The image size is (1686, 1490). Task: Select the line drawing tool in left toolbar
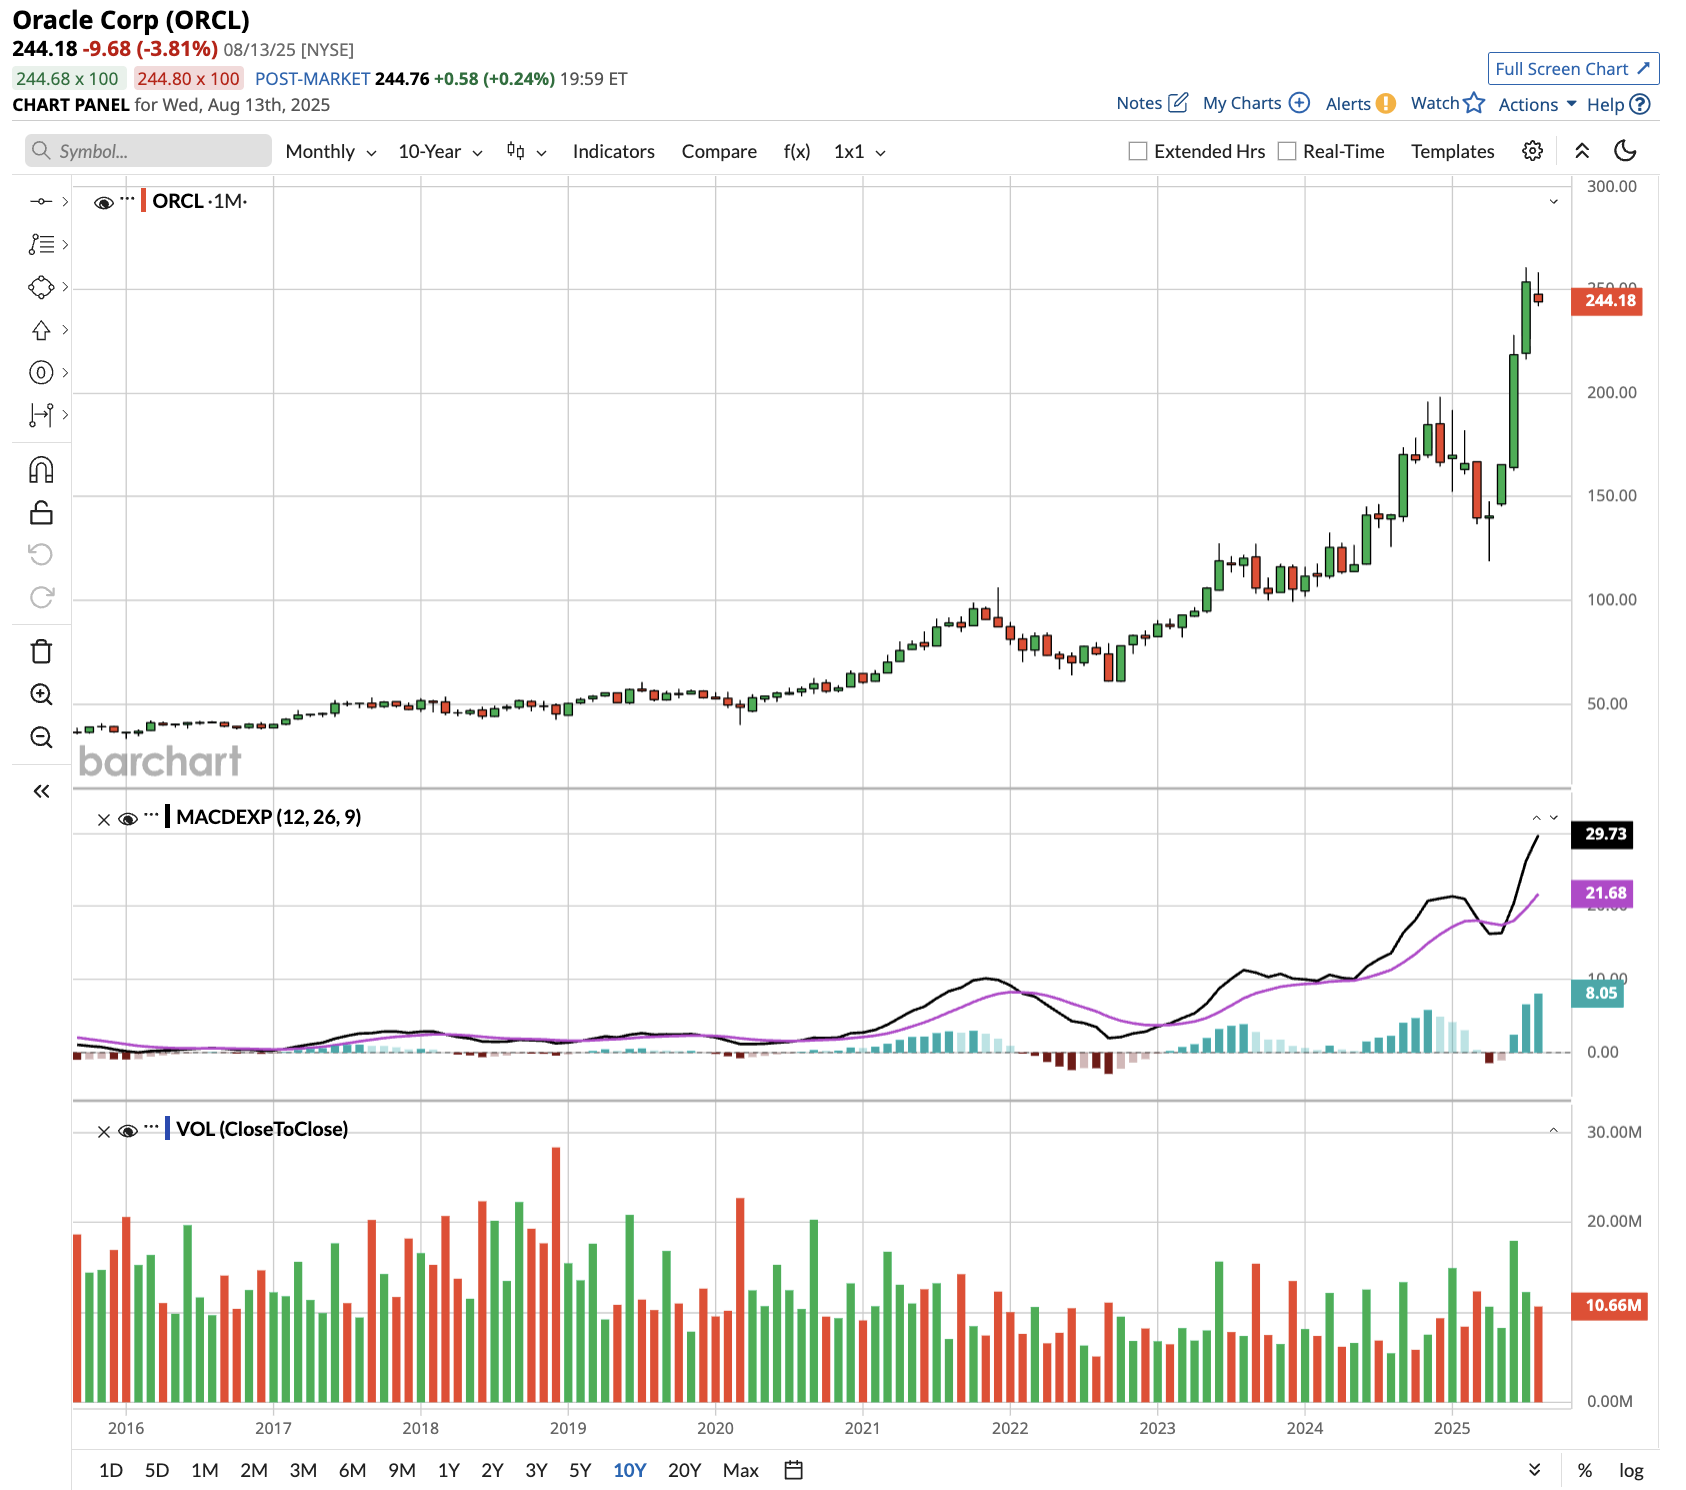coord(41,201)
